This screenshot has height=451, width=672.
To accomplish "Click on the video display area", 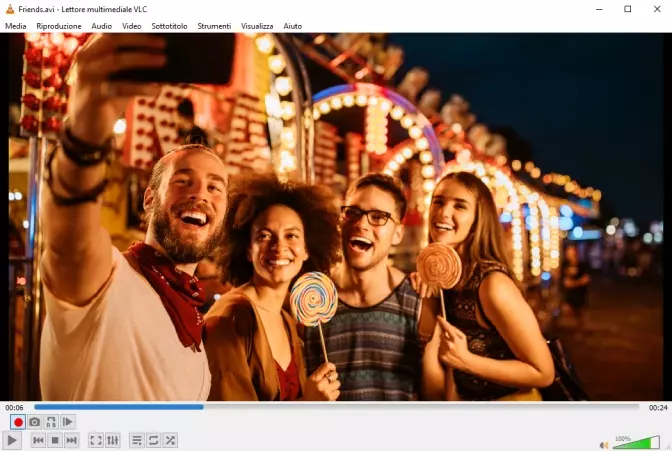I will (336, 217).
